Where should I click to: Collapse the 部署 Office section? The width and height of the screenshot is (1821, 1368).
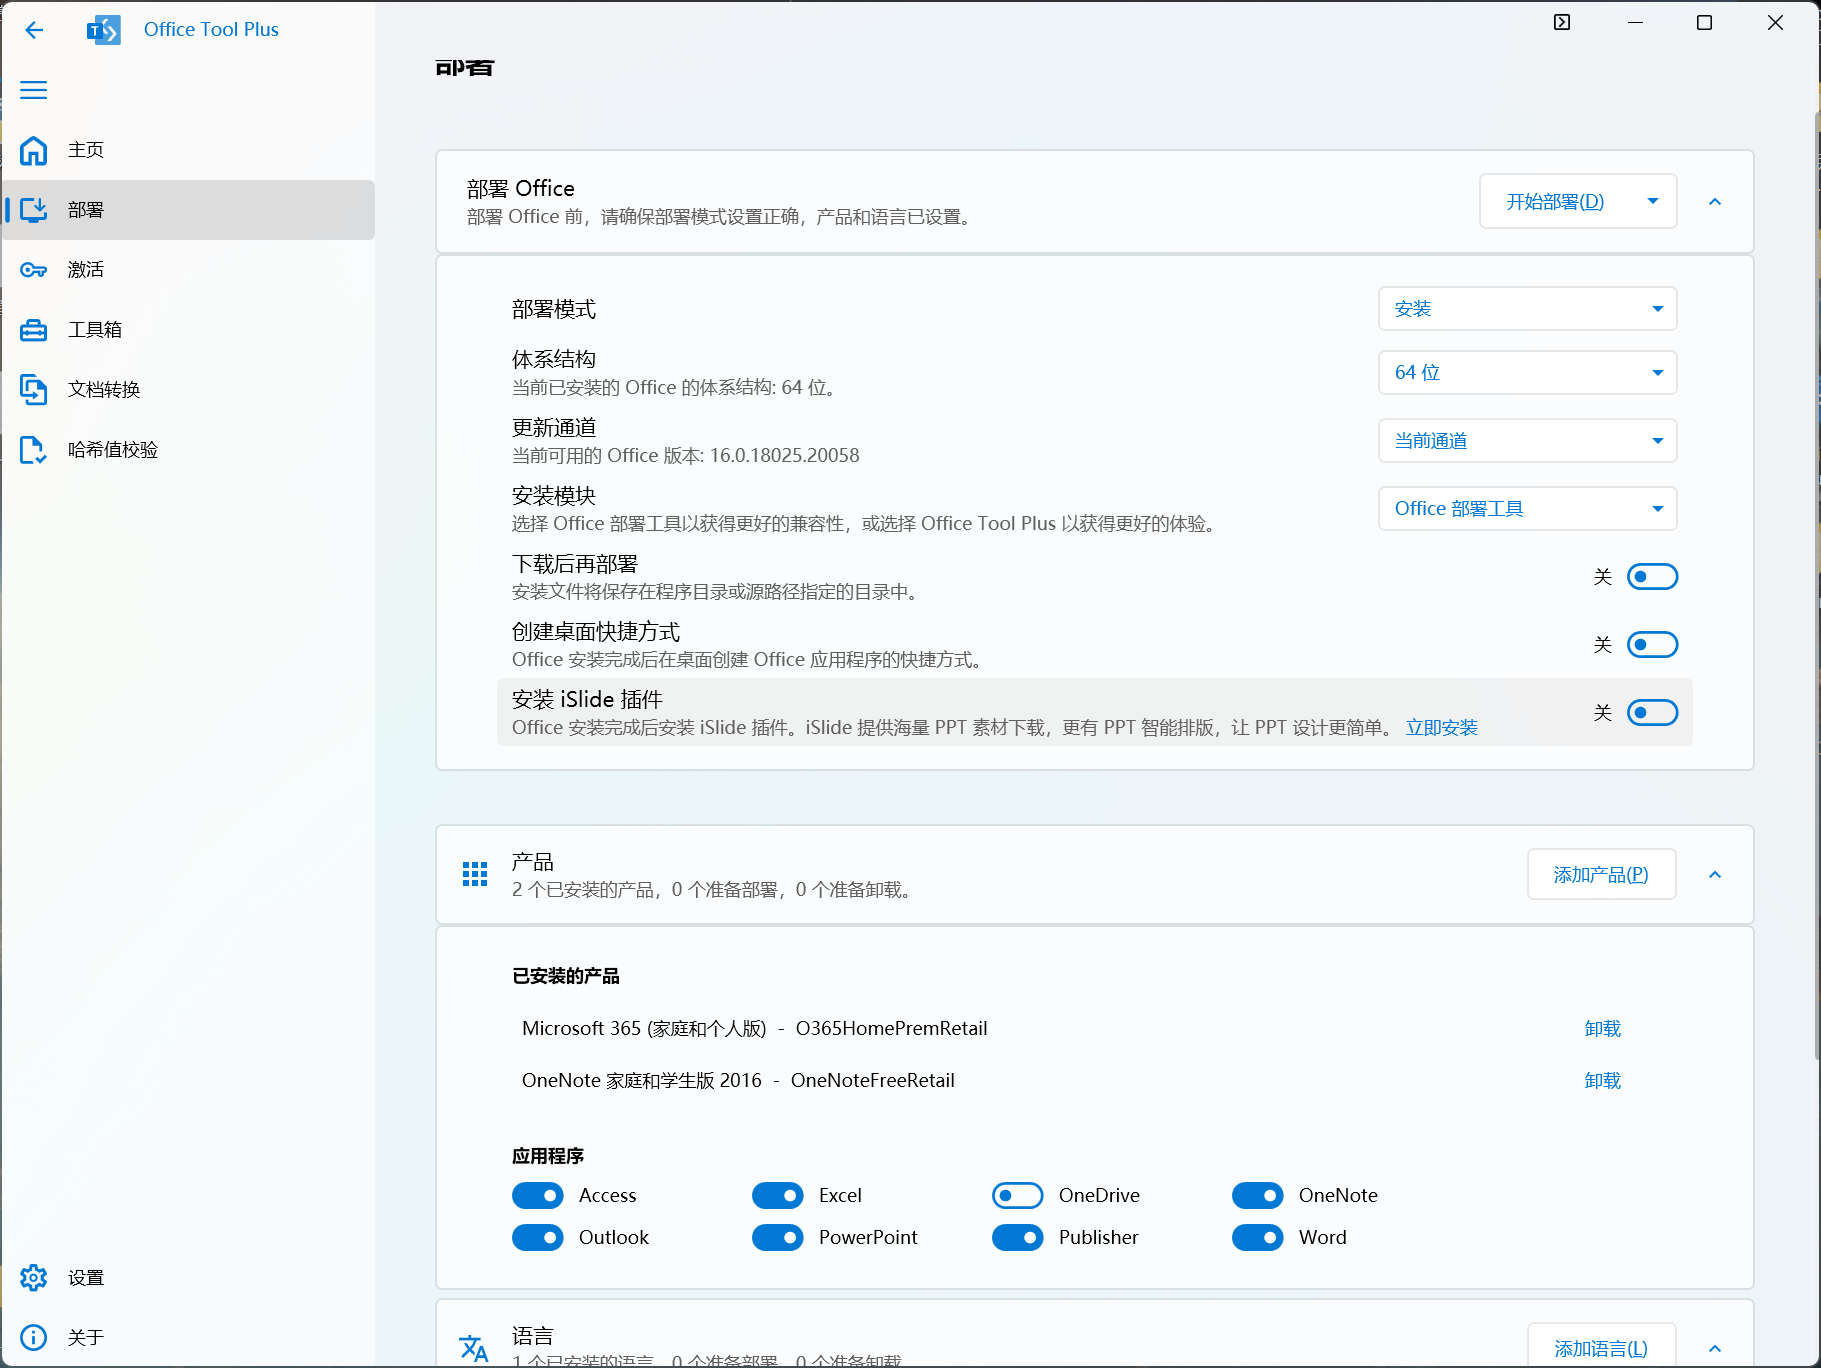point(1715,202)
